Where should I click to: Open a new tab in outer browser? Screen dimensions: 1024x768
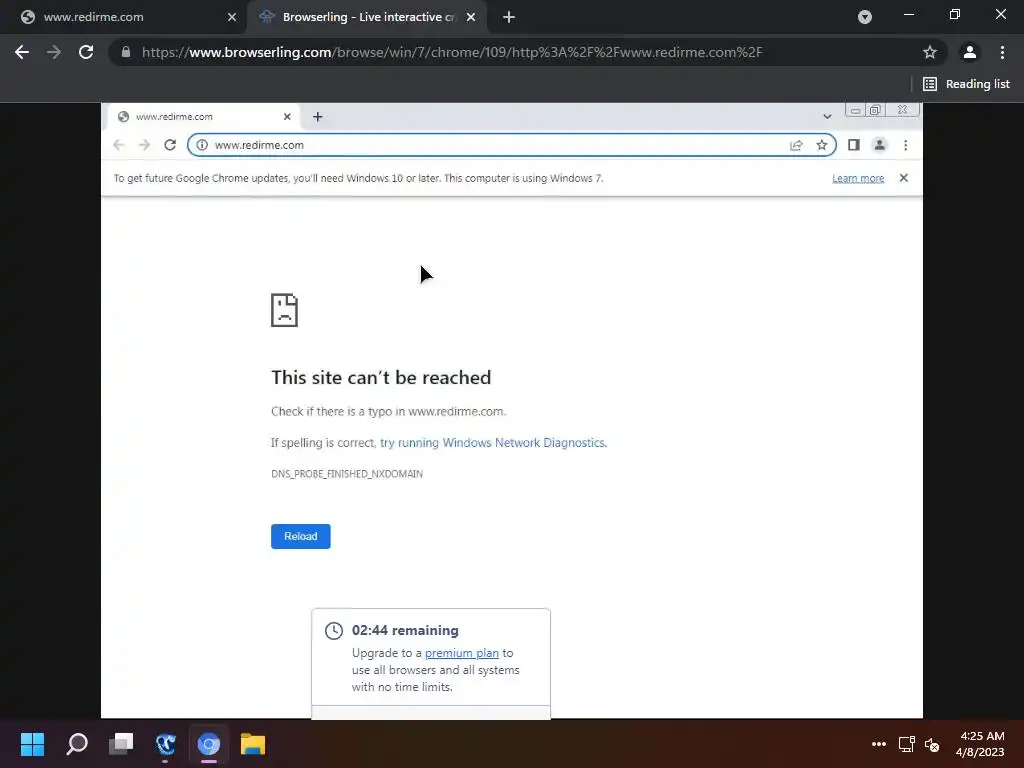tap(509, 17)
